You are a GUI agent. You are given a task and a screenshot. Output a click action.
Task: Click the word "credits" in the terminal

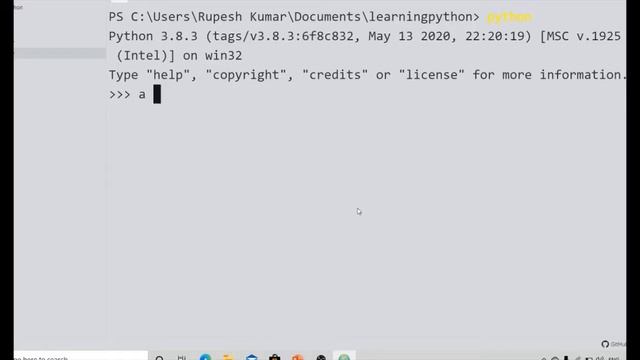(x=335, y=75)
